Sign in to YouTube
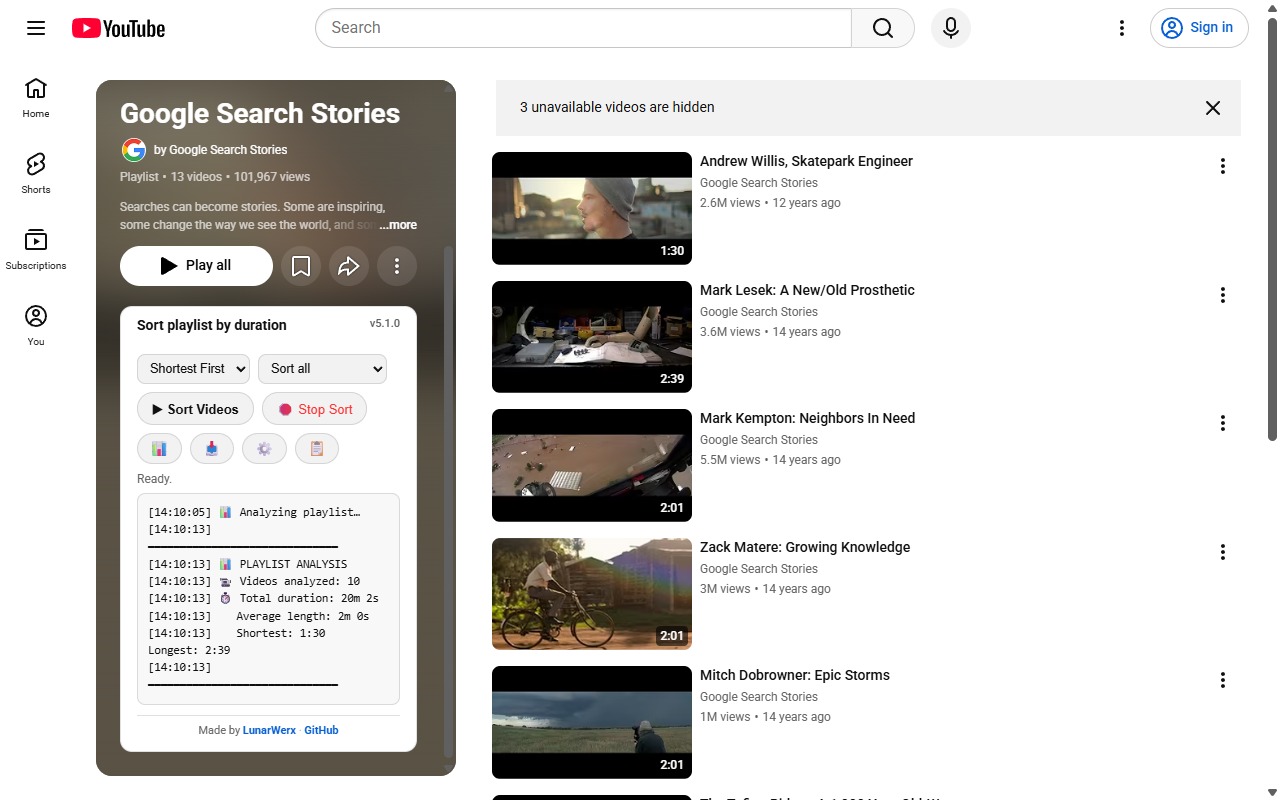This screenshot has height=800, width=1280. pos(1199,28)
